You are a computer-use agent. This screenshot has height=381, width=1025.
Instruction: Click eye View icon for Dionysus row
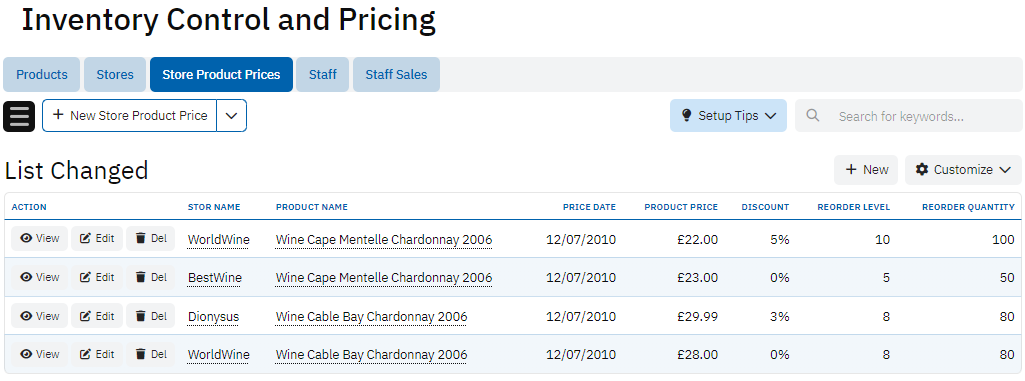(26, 316)
